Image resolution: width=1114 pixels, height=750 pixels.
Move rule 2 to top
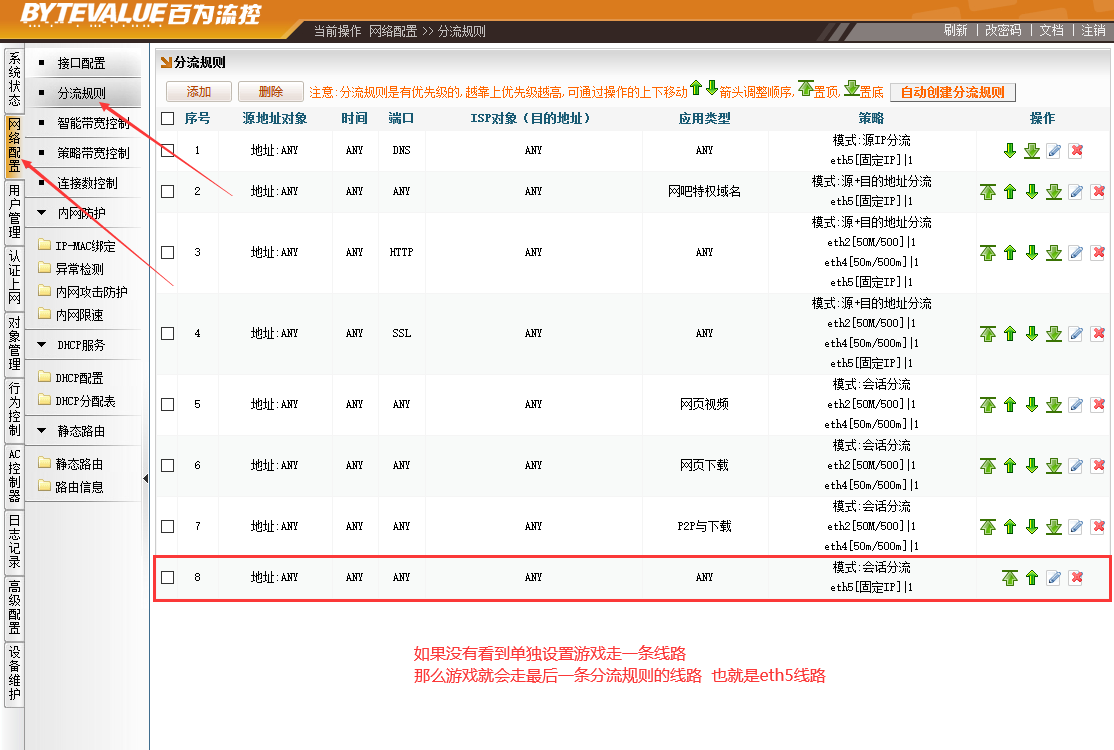click(x=988, y=192)
